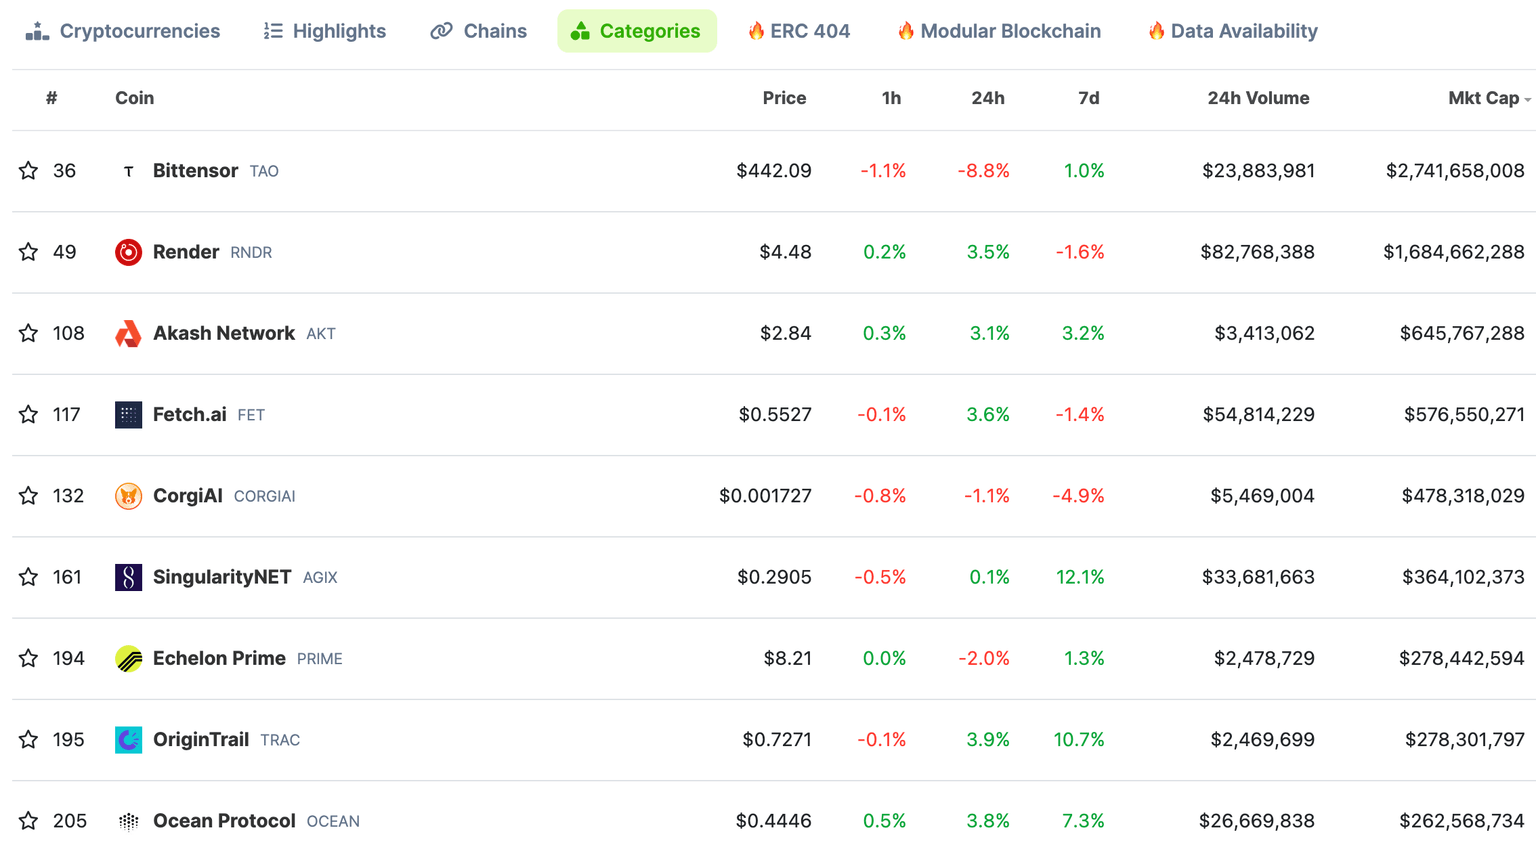Click the Ocean Protocol logo icon
Screen dimensions: 1536x857
click(128, 821)
